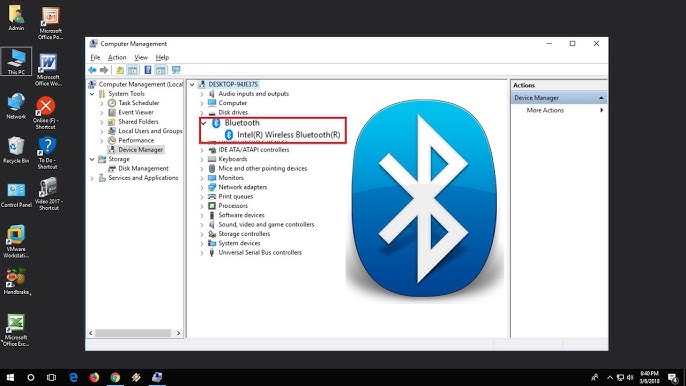The width and height of the screenshot is (686, 386).
Task: Collapse the Storage node
Action: coord(92,159)
